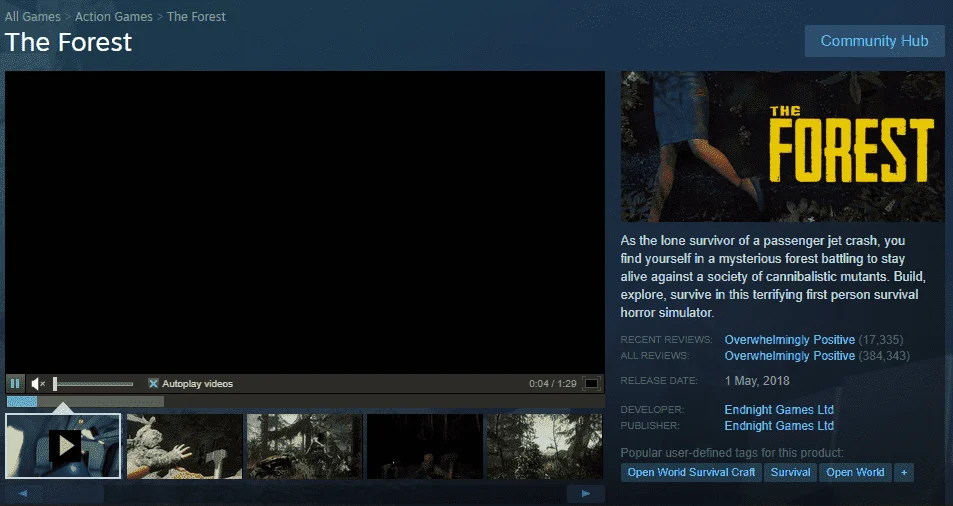Click The Forest page title
953x506 pixels.
click(68, 42)
